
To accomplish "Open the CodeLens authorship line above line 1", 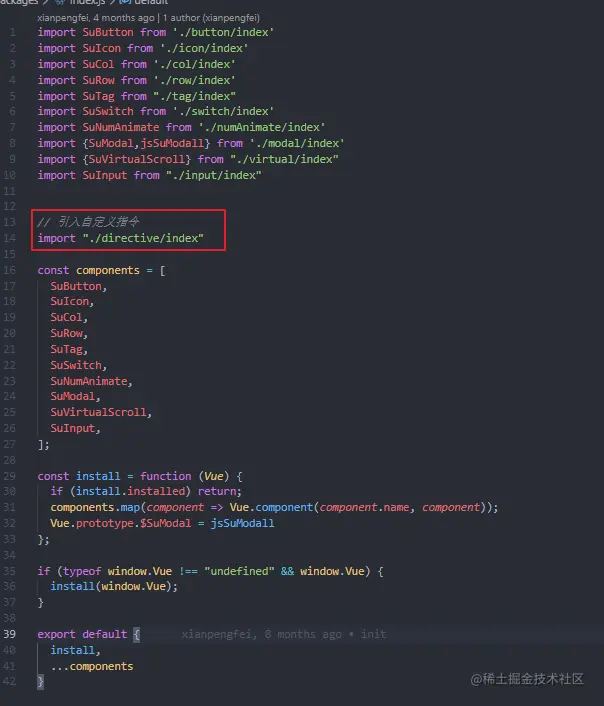I will 148,18.
